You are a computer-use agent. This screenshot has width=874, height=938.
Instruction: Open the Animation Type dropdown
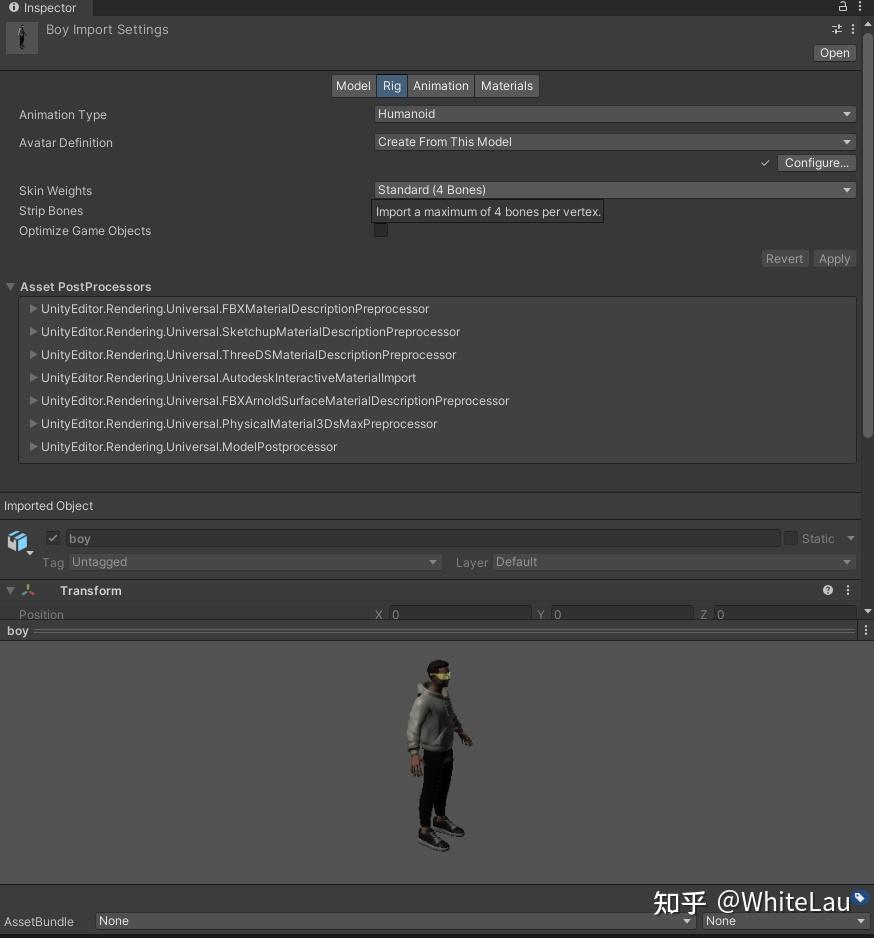(614, 113)
